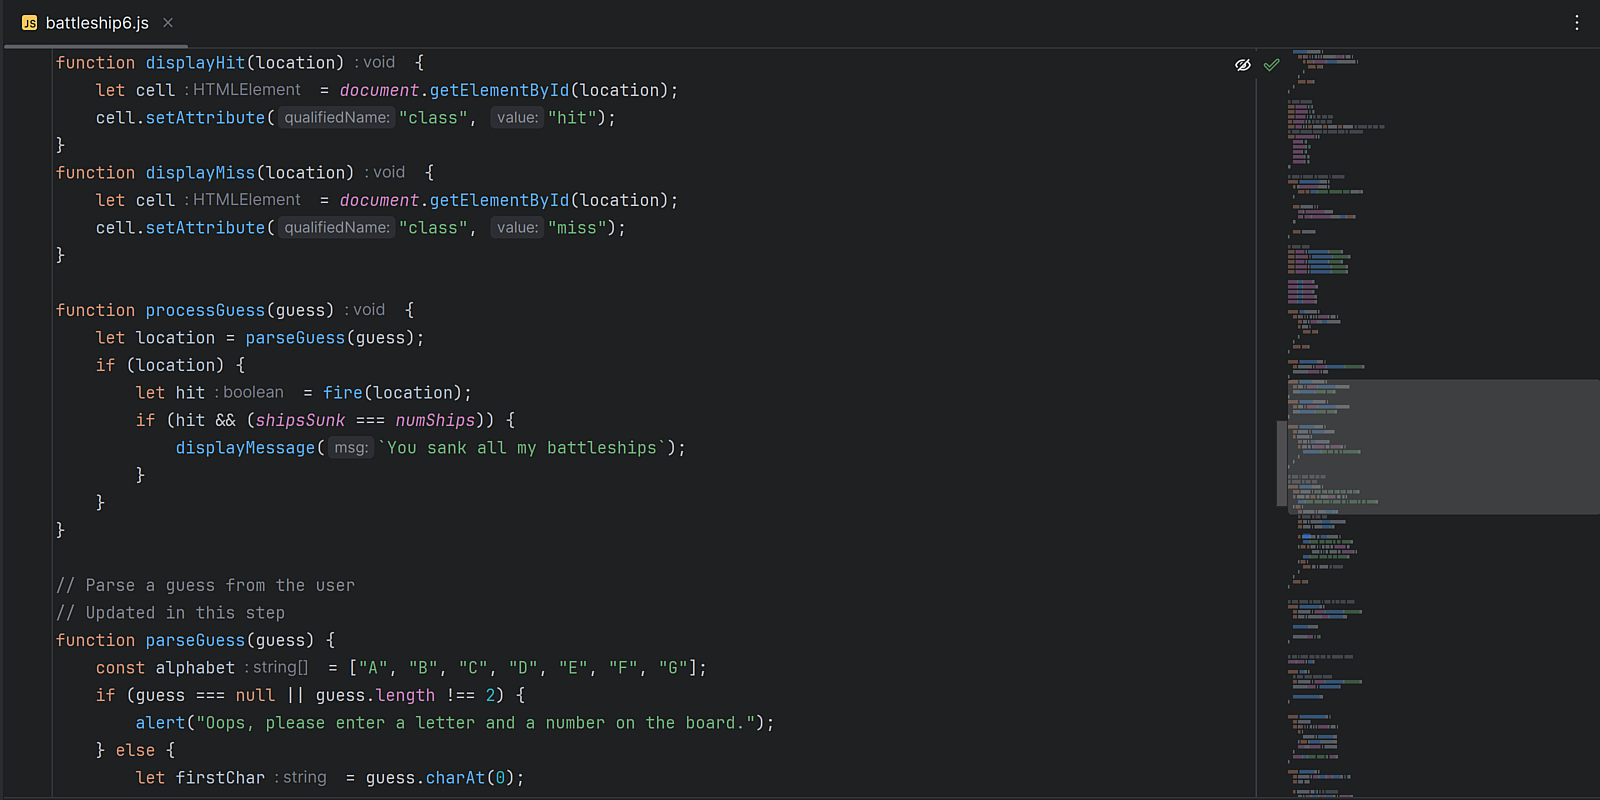Screen dimensions: 1600x800
Task: Click the vertical scrollbar thumb
Action: (1282, 463)
